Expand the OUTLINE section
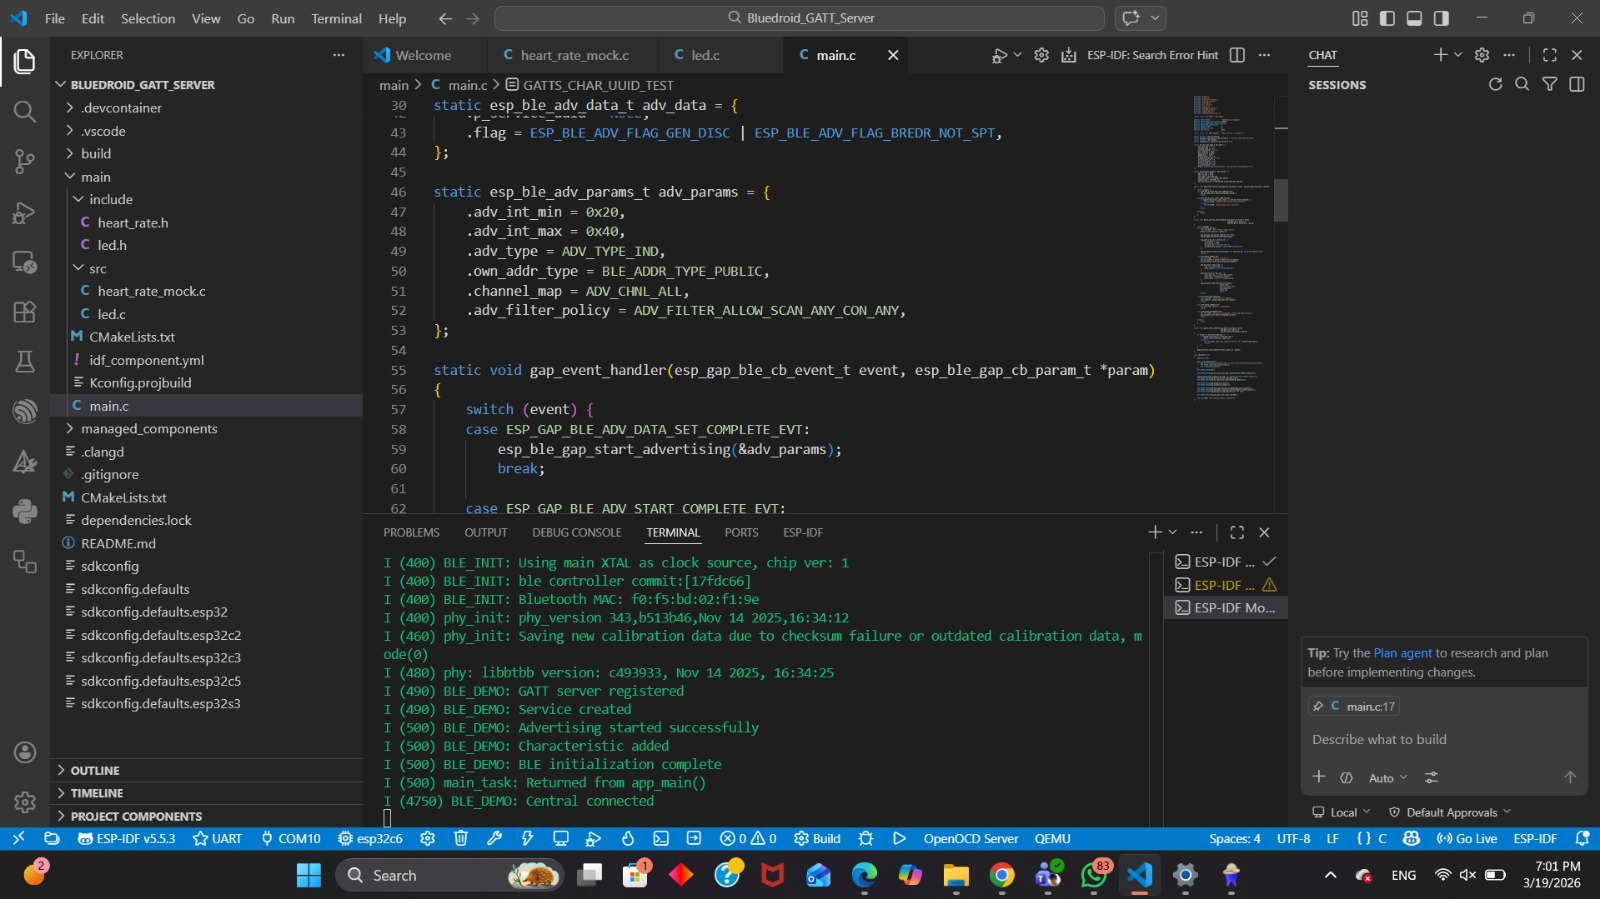This screenshot has width=1600, height=899. coord(95,771)
